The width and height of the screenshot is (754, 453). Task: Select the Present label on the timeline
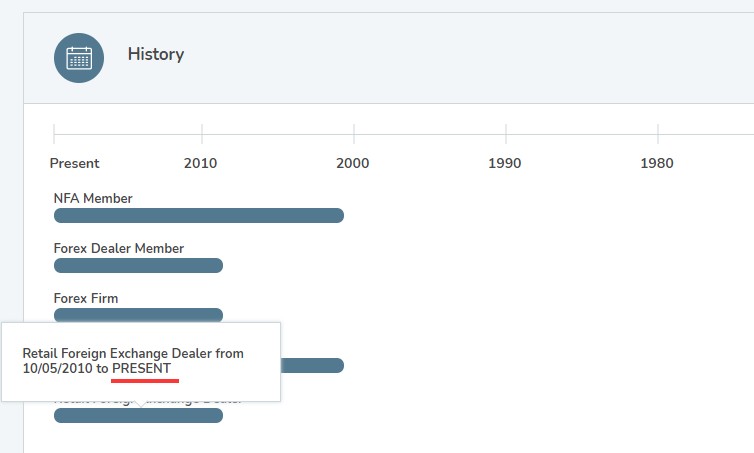coord(75,163)
